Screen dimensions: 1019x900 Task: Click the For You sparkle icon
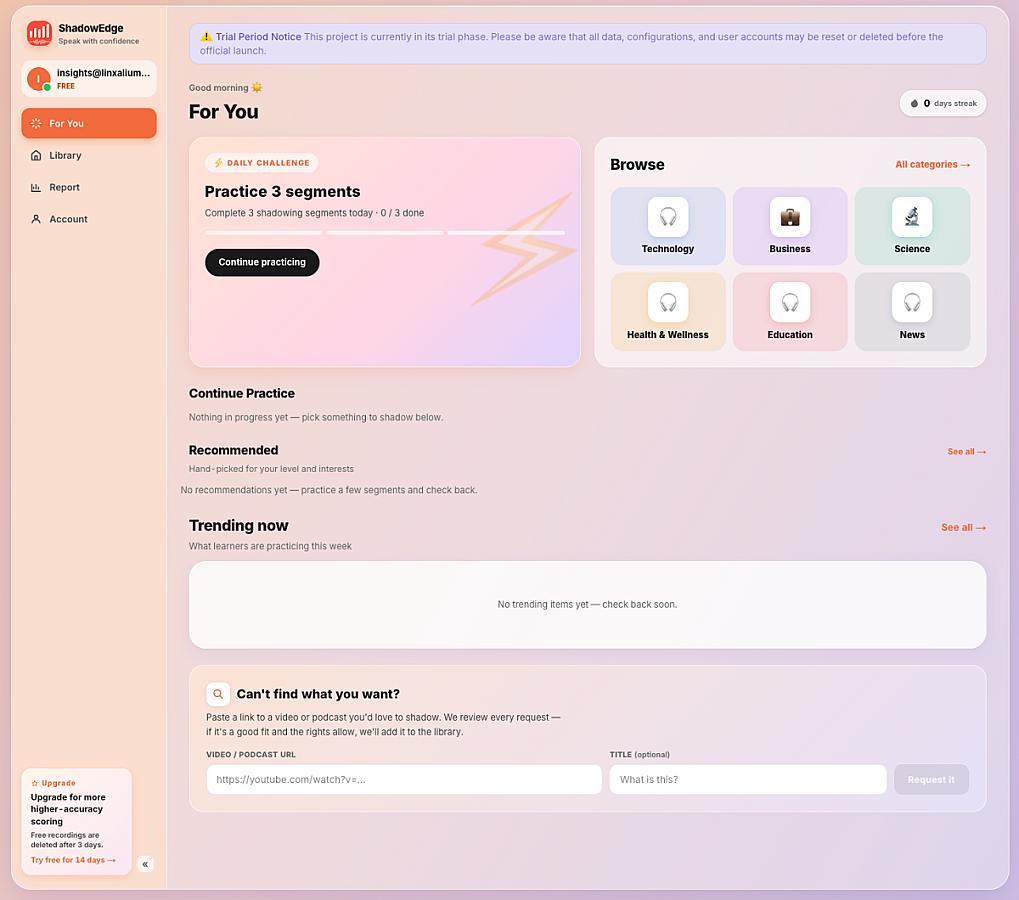tap(36, 123)
